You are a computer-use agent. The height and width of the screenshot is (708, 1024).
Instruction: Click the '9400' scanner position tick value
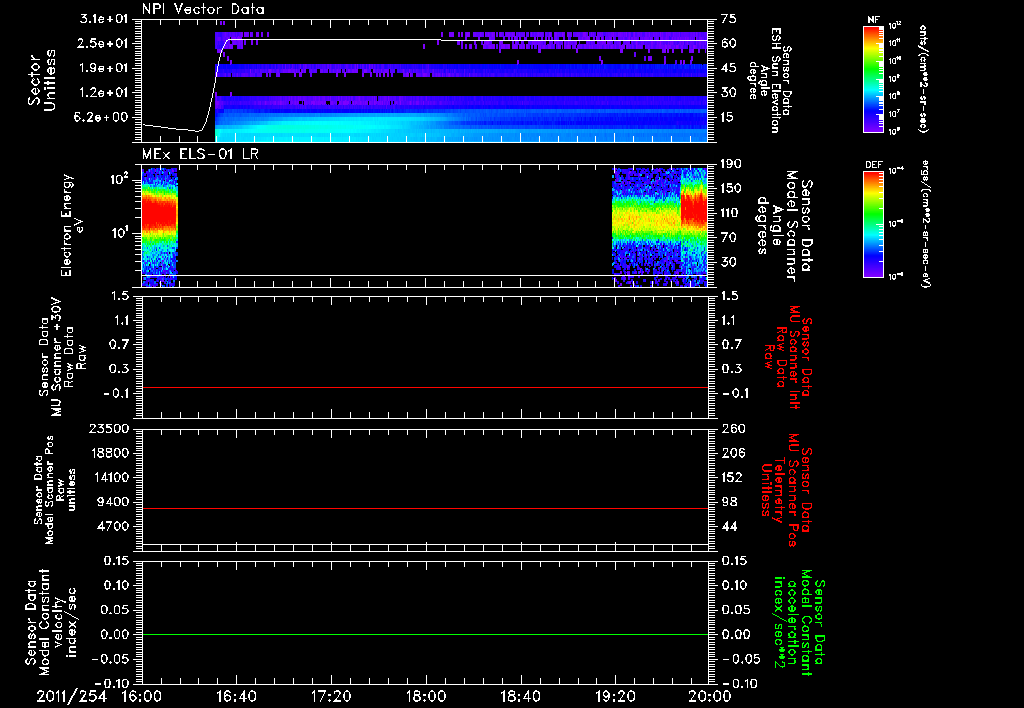(112, 502)
